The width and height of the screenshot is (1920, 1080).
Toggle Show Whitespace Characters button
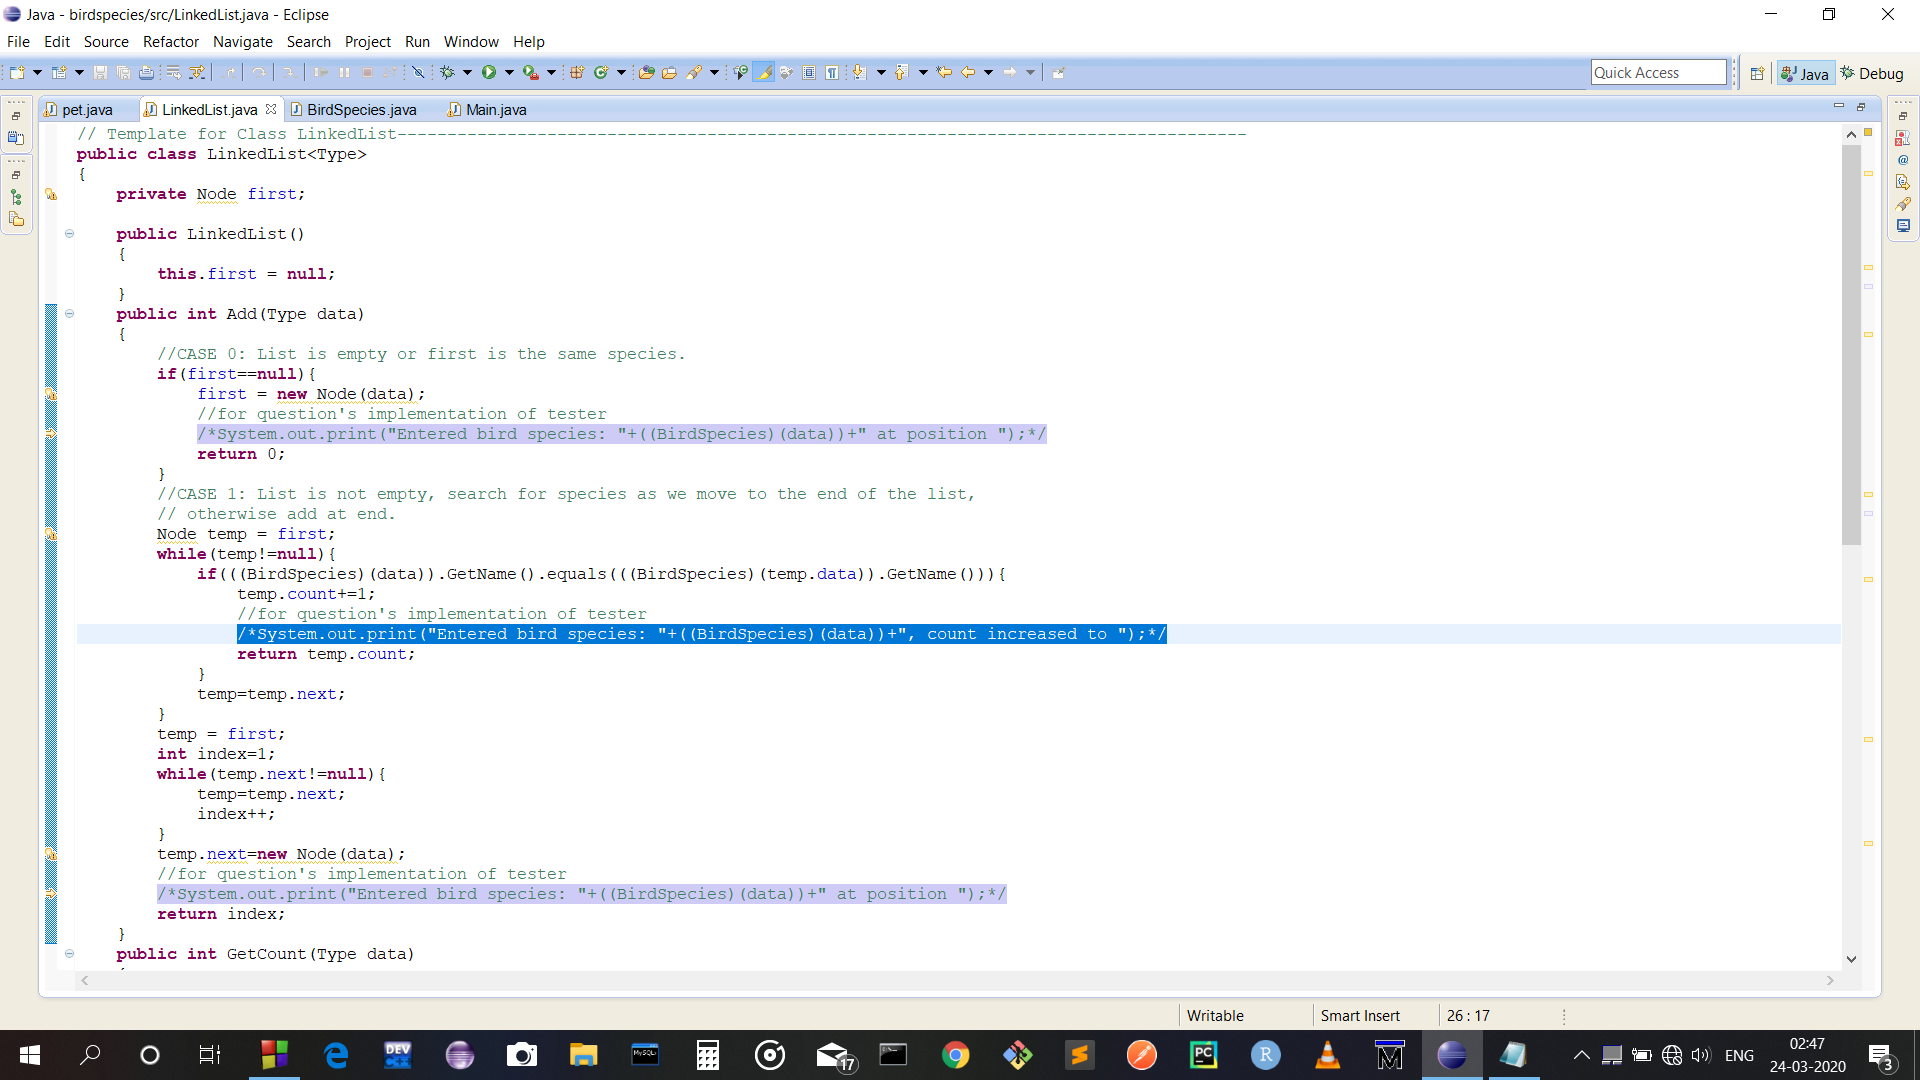pos(832,72)
